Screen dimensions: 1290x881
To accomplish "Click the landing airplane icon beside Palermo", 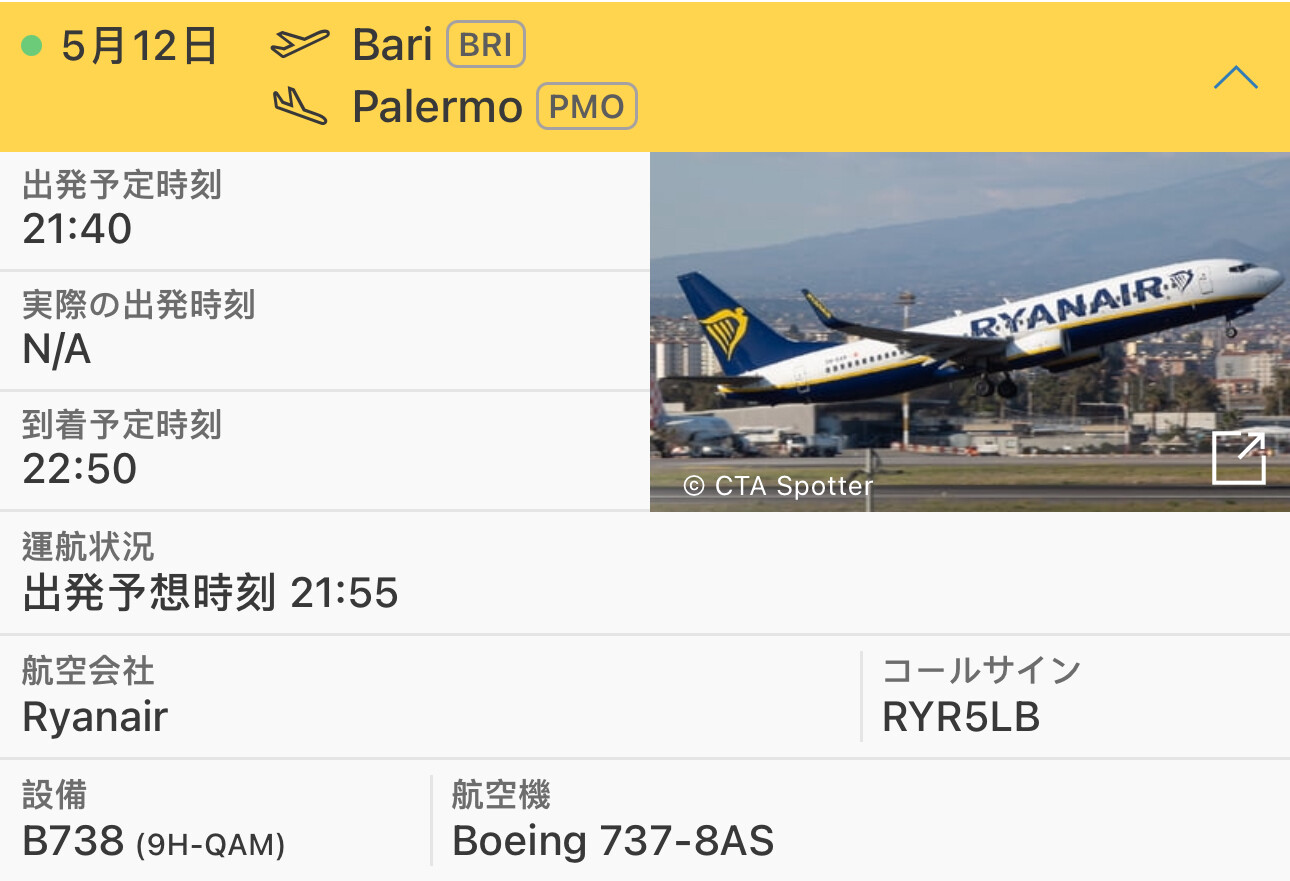I will tap(300, 106).
